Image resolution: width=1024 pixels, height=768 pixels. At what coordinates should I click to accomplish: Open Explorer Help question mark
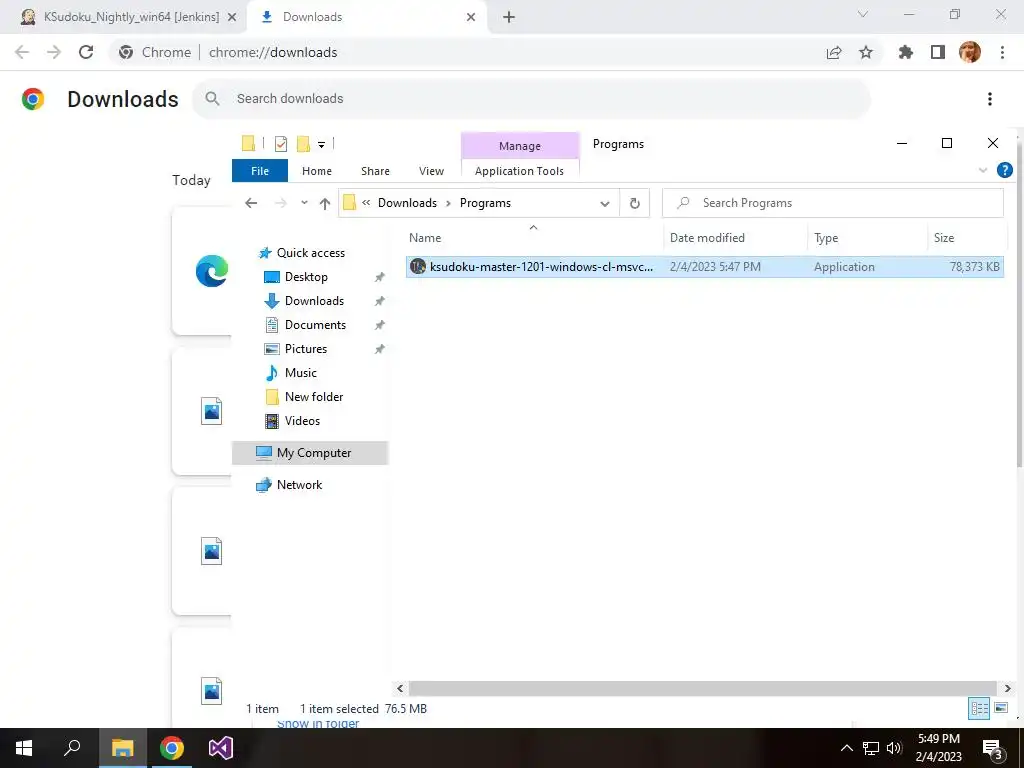[1004, 170]
